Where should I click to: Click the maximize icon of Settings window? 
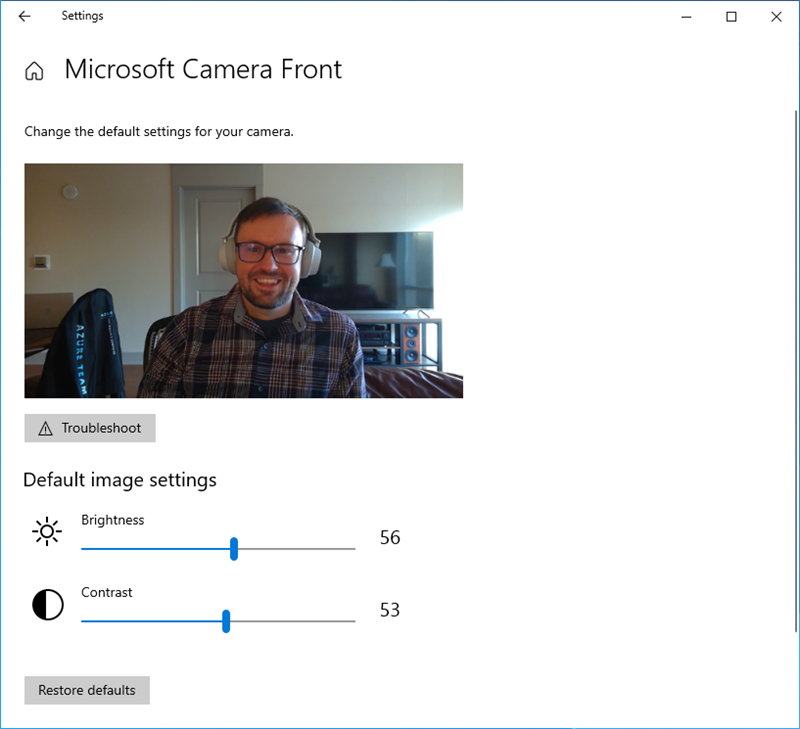732,17
